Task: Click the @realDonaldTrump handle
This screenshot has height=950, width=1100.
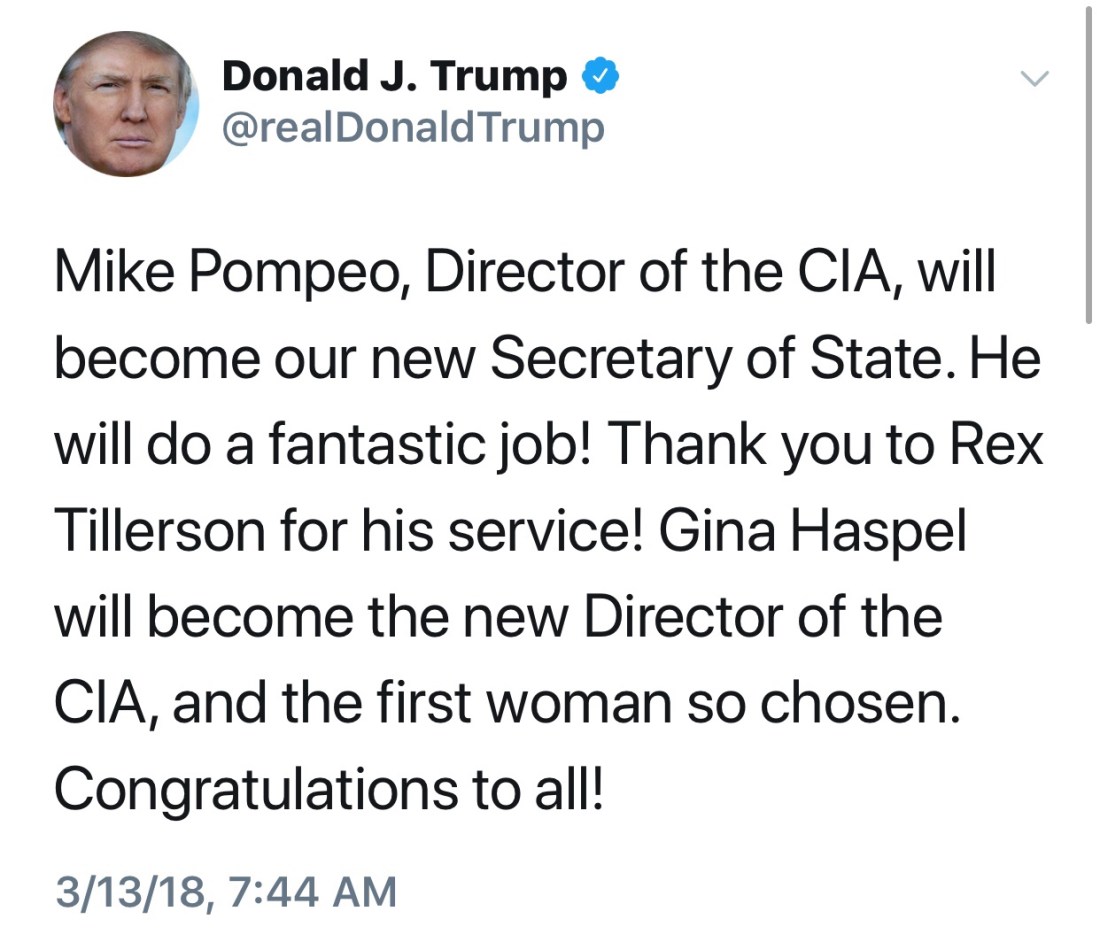Action: pos(412,127)
